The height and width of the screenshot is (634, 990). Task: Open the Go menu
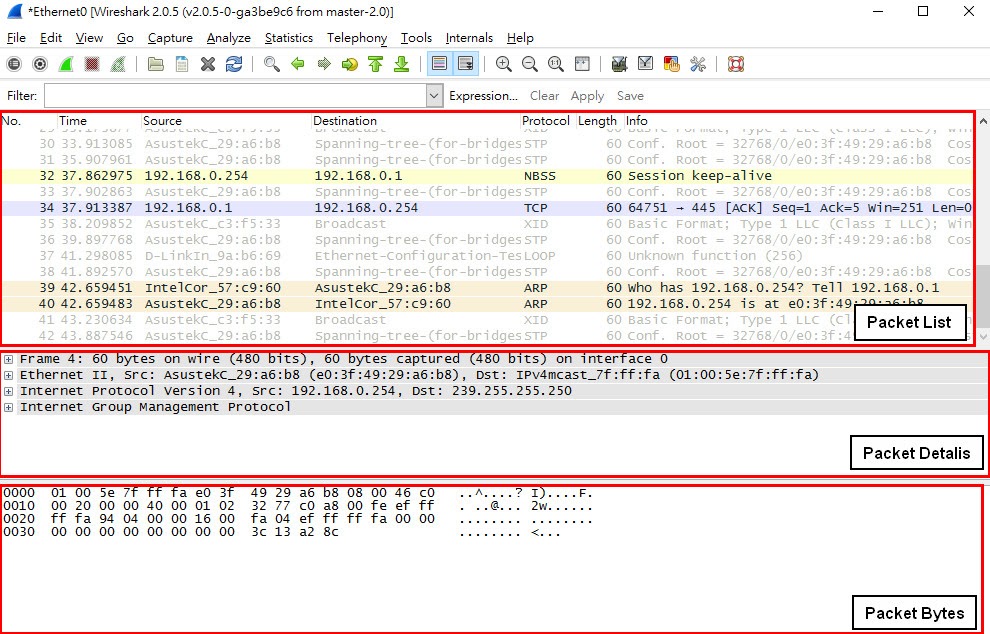(125, 38)
